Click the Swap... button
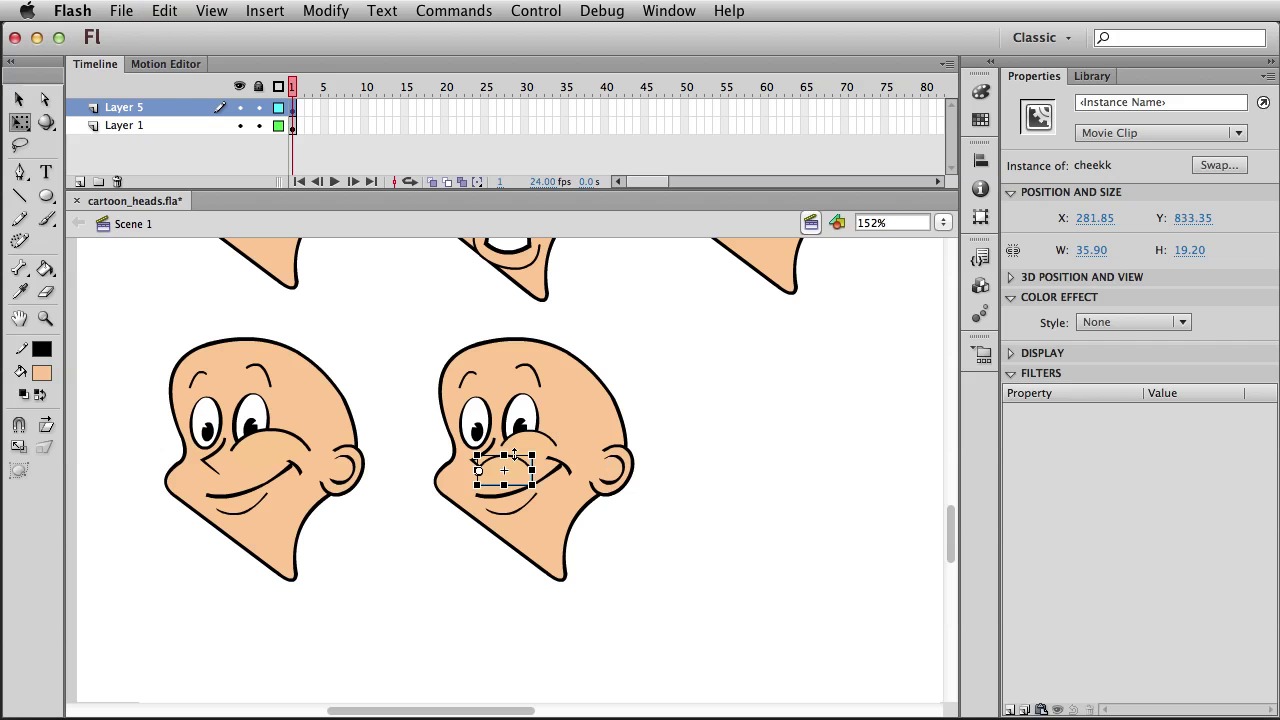This screenshot has width=1280, height=720. point(1218,165)
